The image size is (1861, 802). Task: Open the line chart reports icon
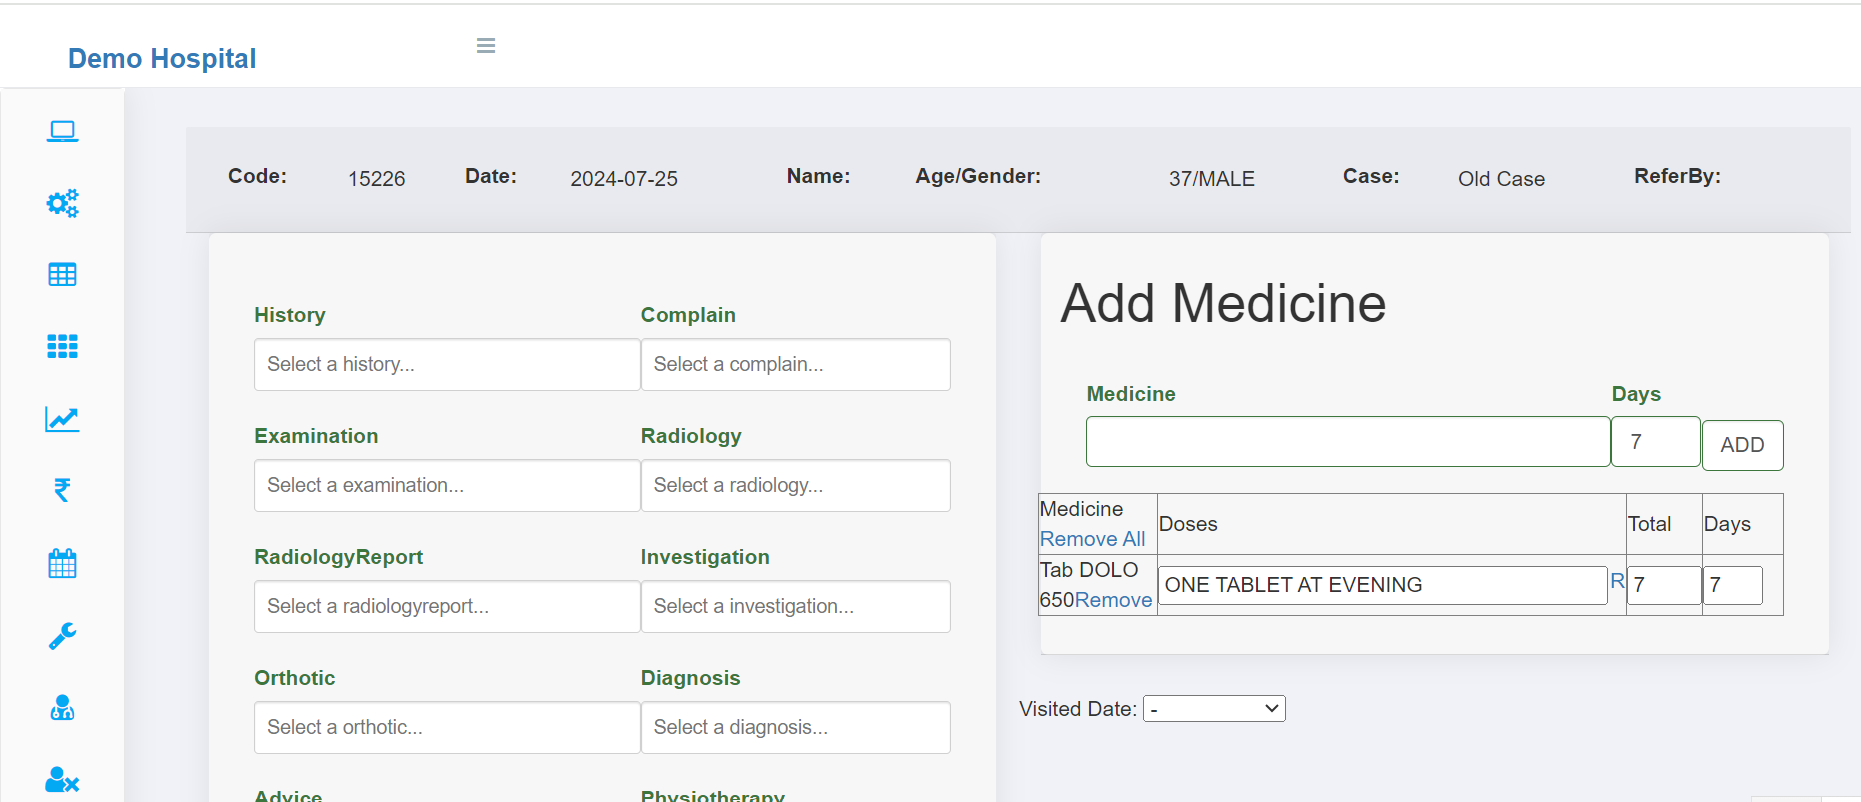pyautogui.click(x=62, y=419)
